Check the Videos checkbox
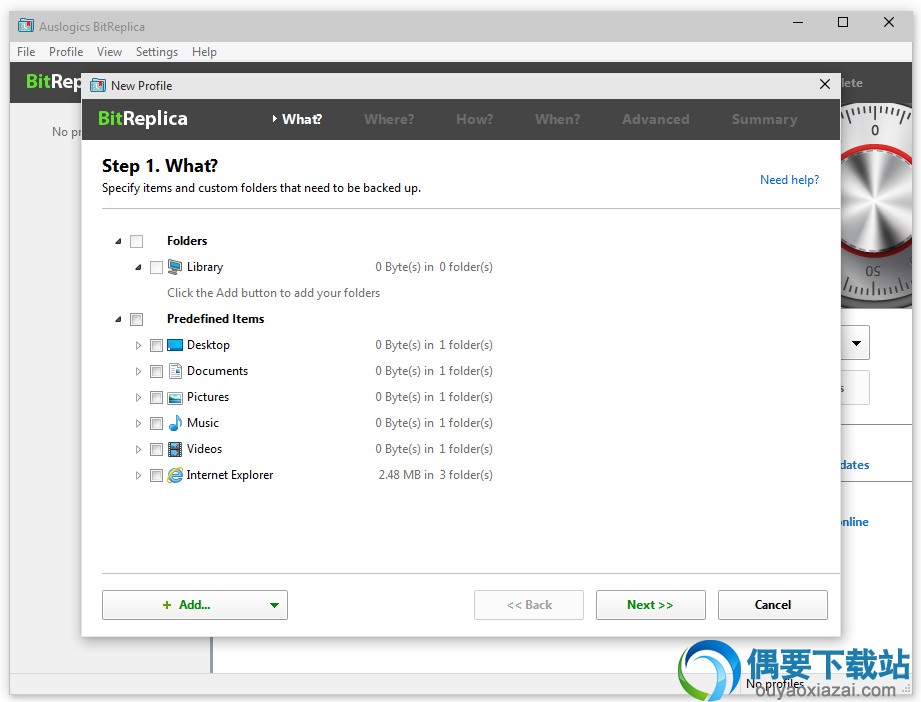Viewport: 921px width, 702px height. [156, 449]
